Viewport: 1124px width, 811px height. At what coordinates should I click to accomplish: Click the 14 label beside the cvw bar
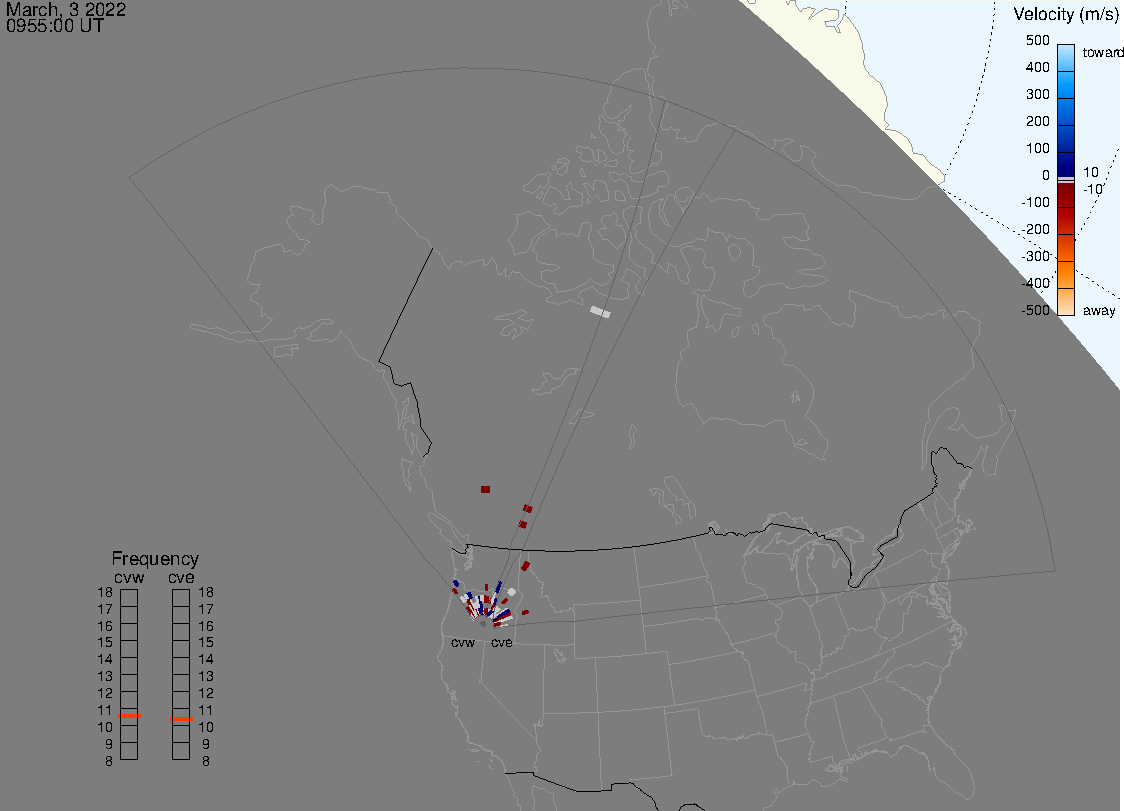click(x=105, y=659)
